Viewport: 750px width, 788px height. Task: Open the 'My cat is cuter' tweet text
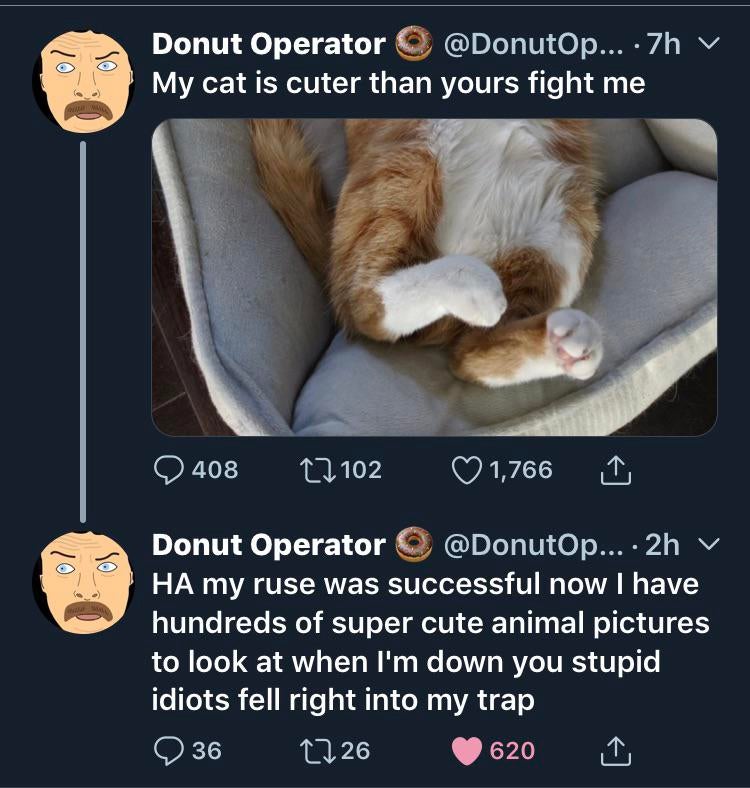point(398,83)
